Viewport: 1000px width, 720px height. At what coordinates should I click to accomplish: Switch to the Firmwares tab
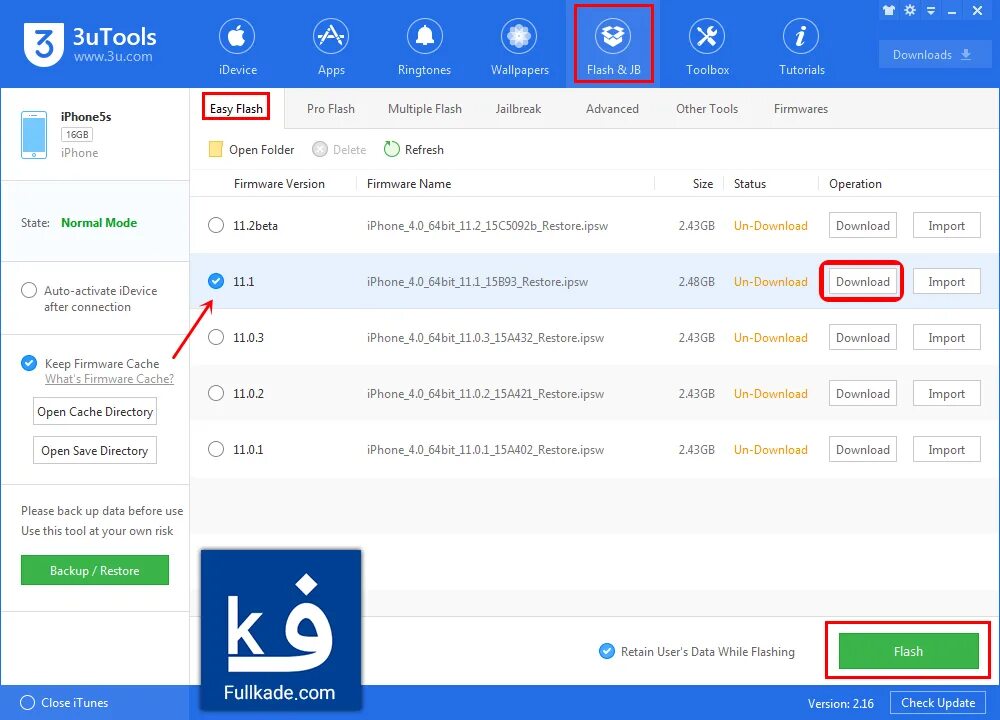(x=800, y=108)
